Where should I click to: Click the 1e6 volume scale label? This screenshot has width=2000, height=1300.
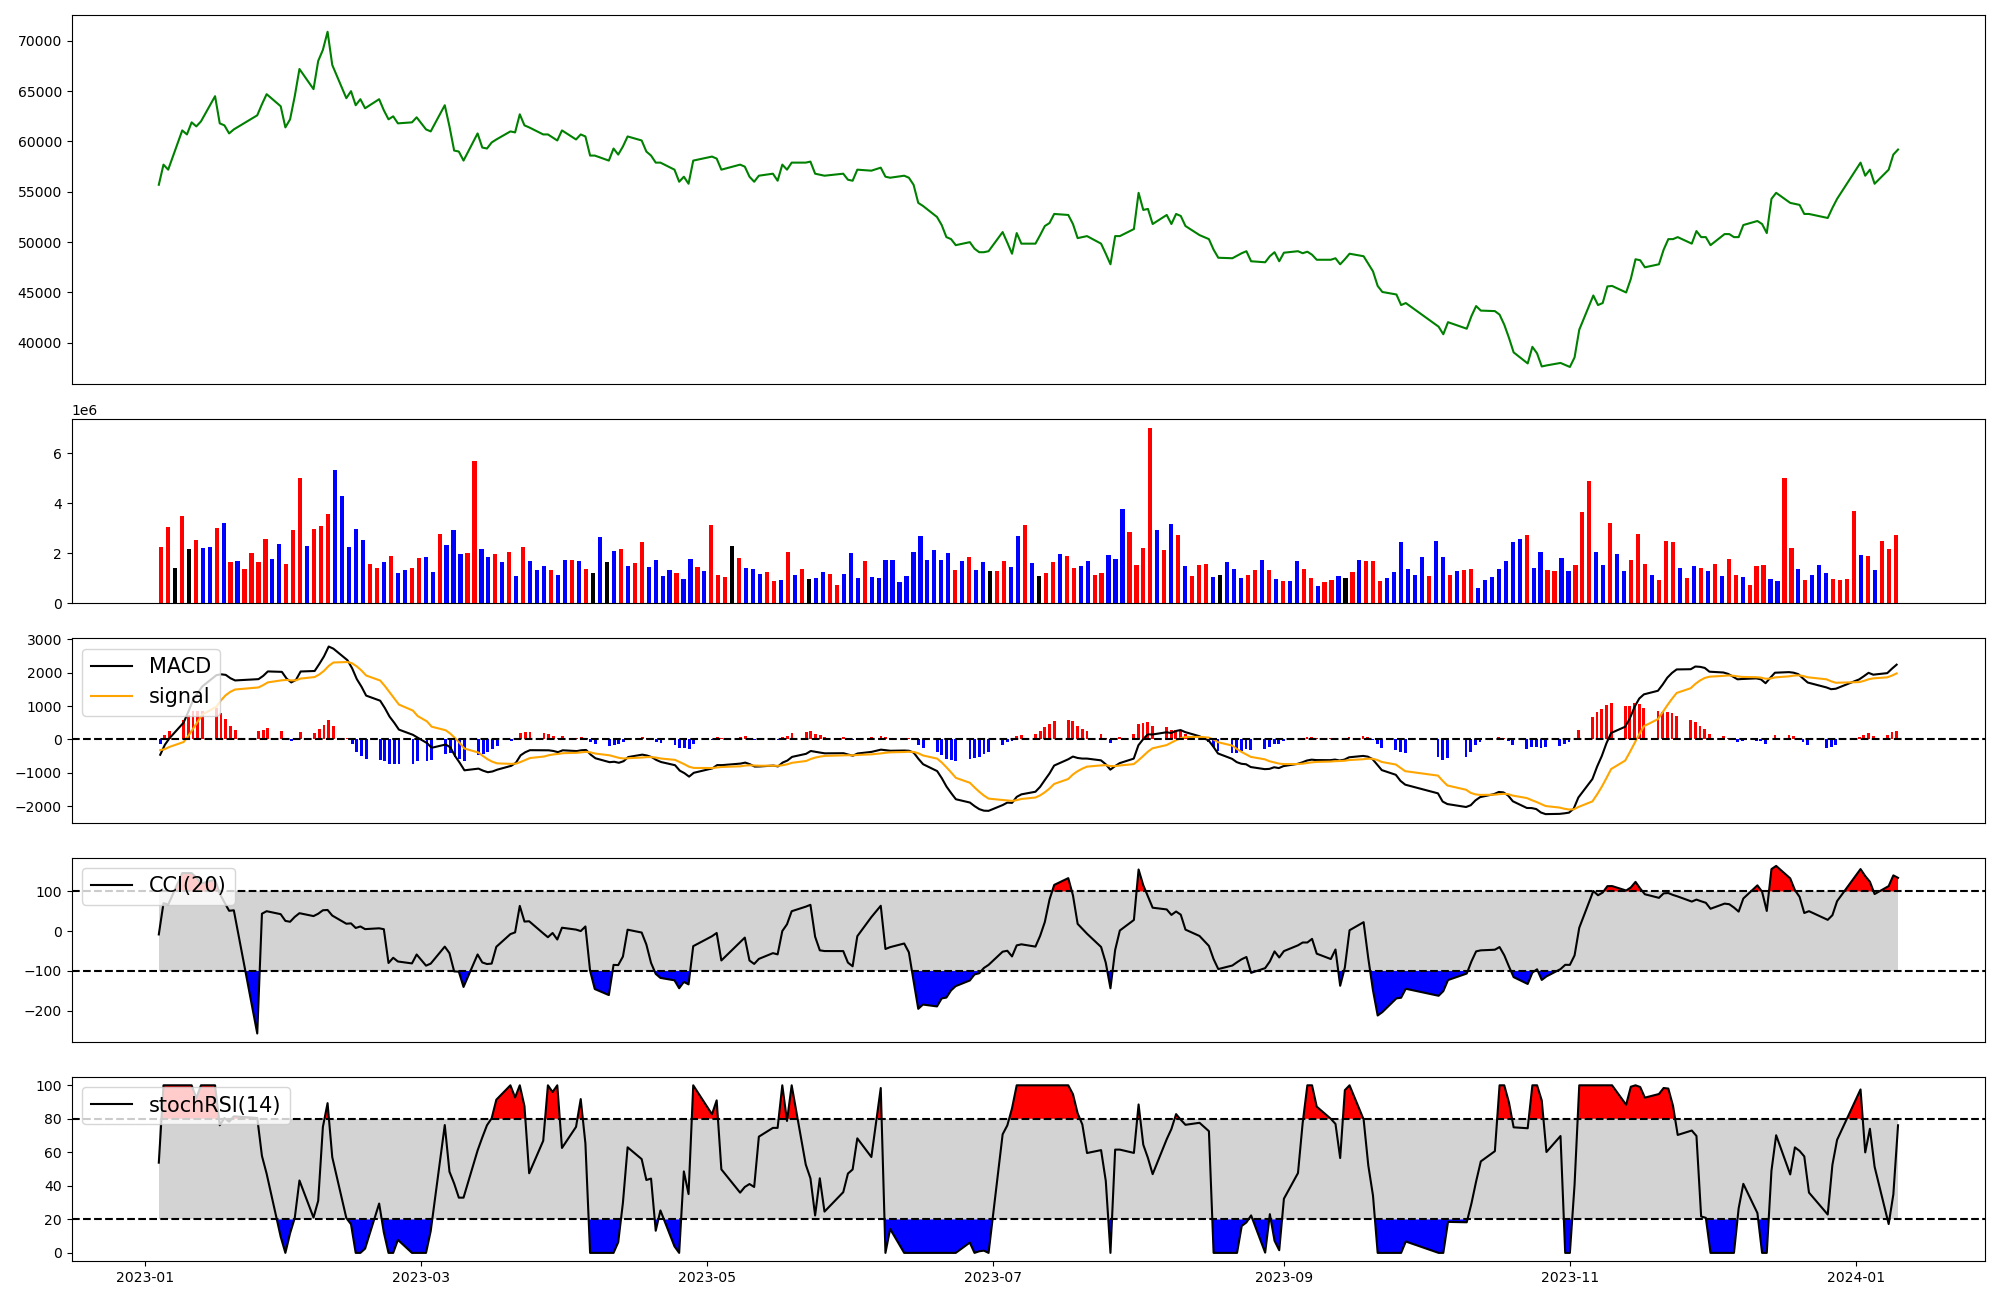(84, 411)
